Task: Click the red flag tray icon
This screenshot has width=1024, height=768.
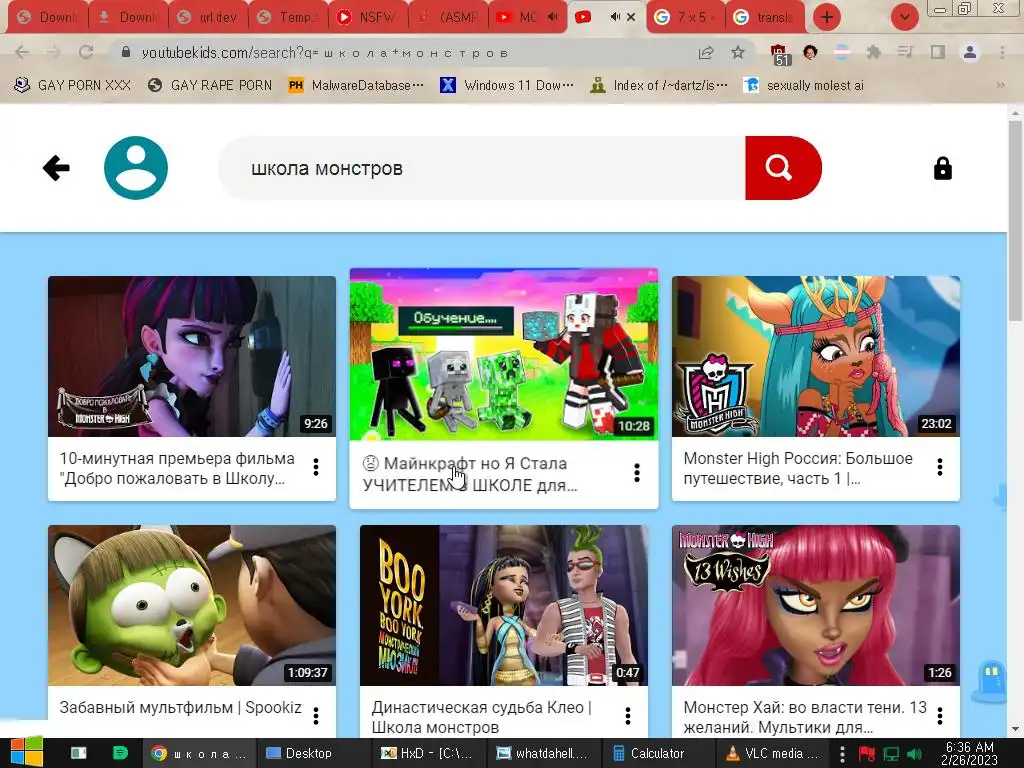Action: point(867,754)
